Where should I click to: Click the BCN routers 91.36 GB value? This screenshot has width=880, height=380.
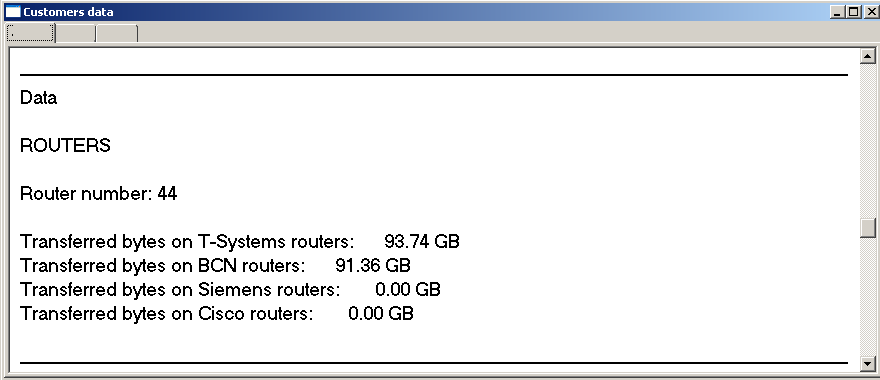[373, 265]
